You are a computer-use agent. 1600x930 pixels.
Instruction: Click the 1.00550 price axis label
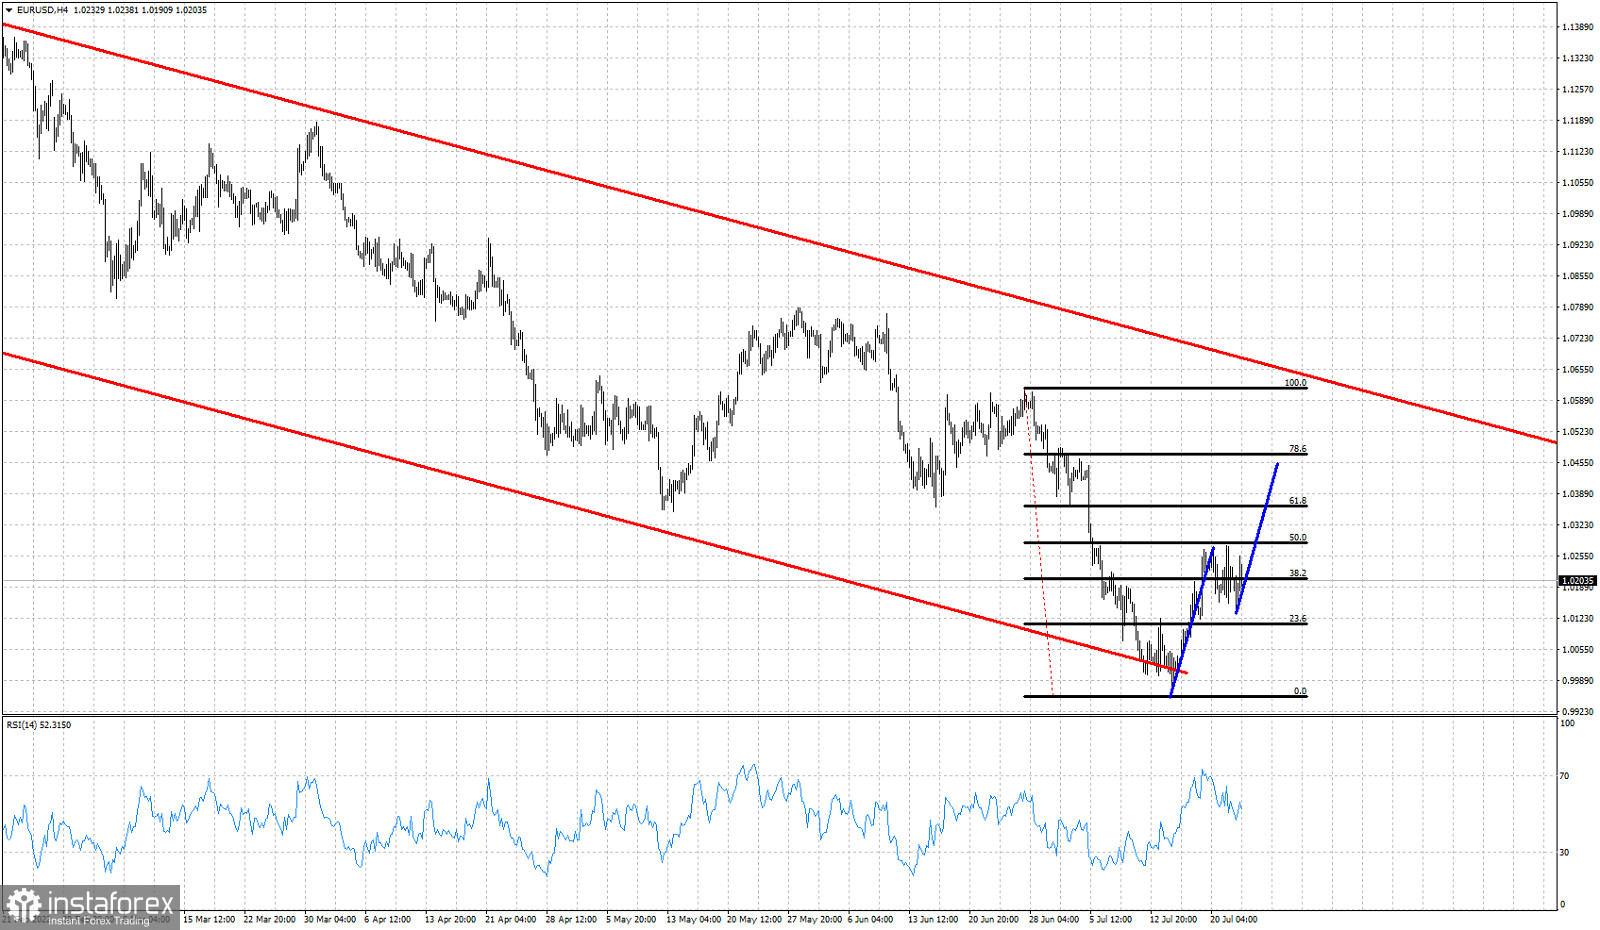tap(1577, 649)
